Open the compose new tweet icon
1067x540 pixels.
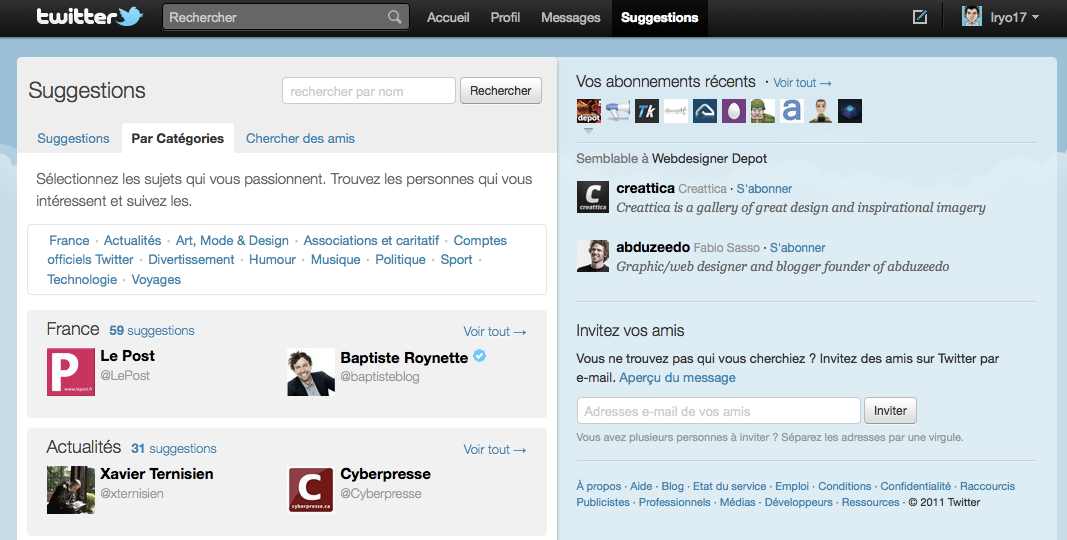point(919,17)
